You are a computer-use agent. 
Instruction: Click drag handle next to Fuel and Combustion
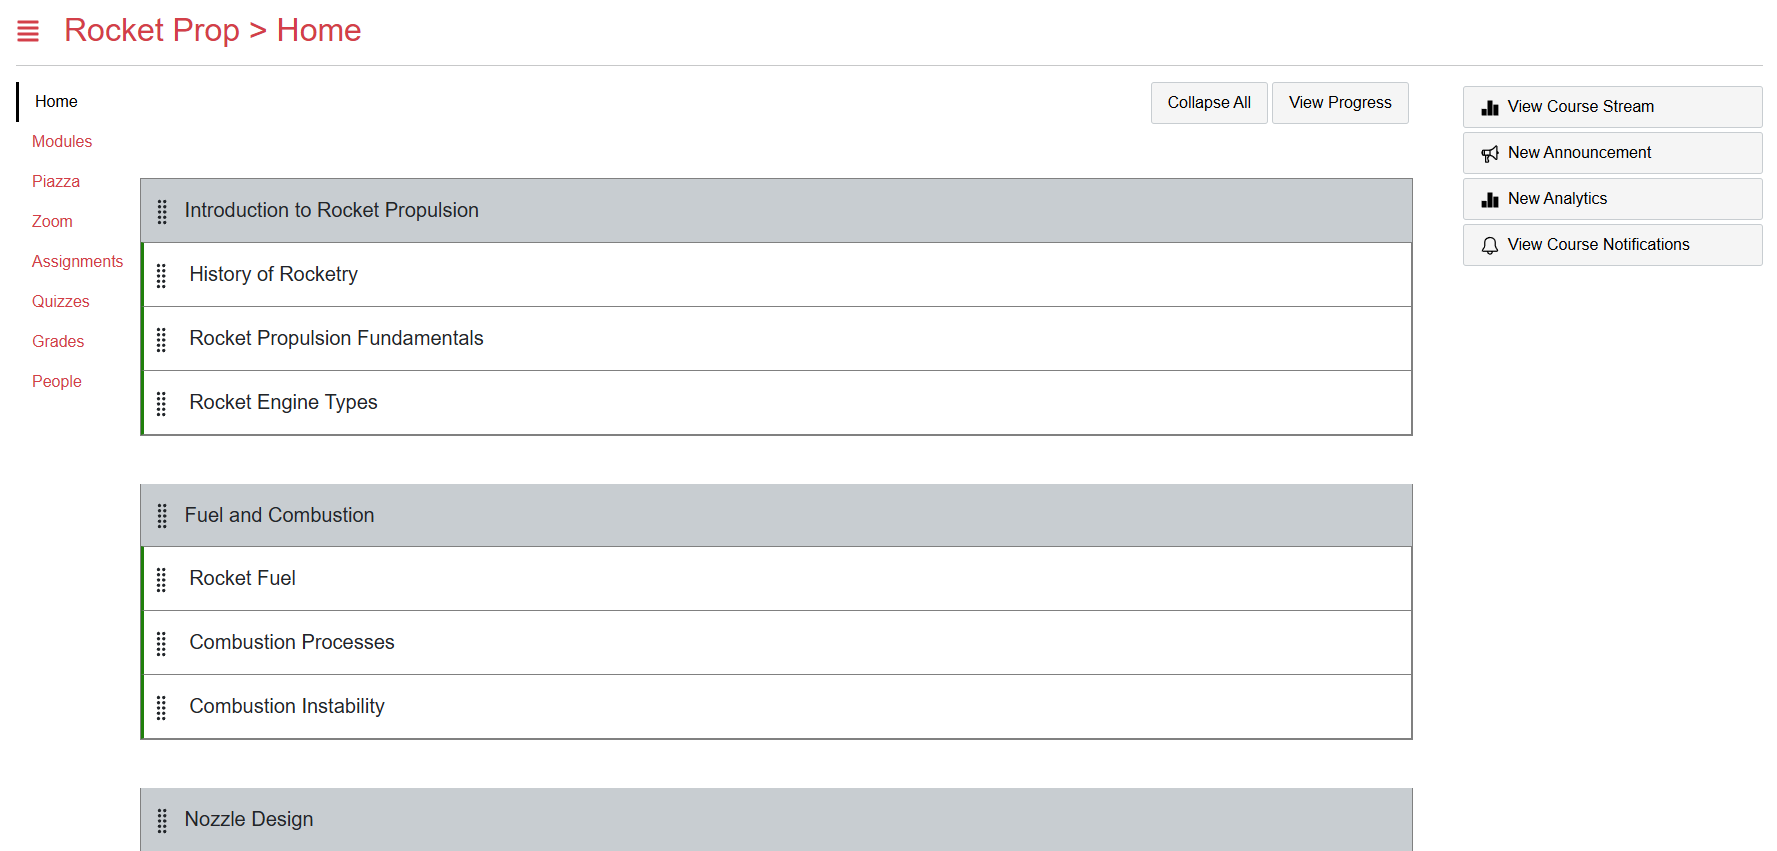[x=162, y=516]
